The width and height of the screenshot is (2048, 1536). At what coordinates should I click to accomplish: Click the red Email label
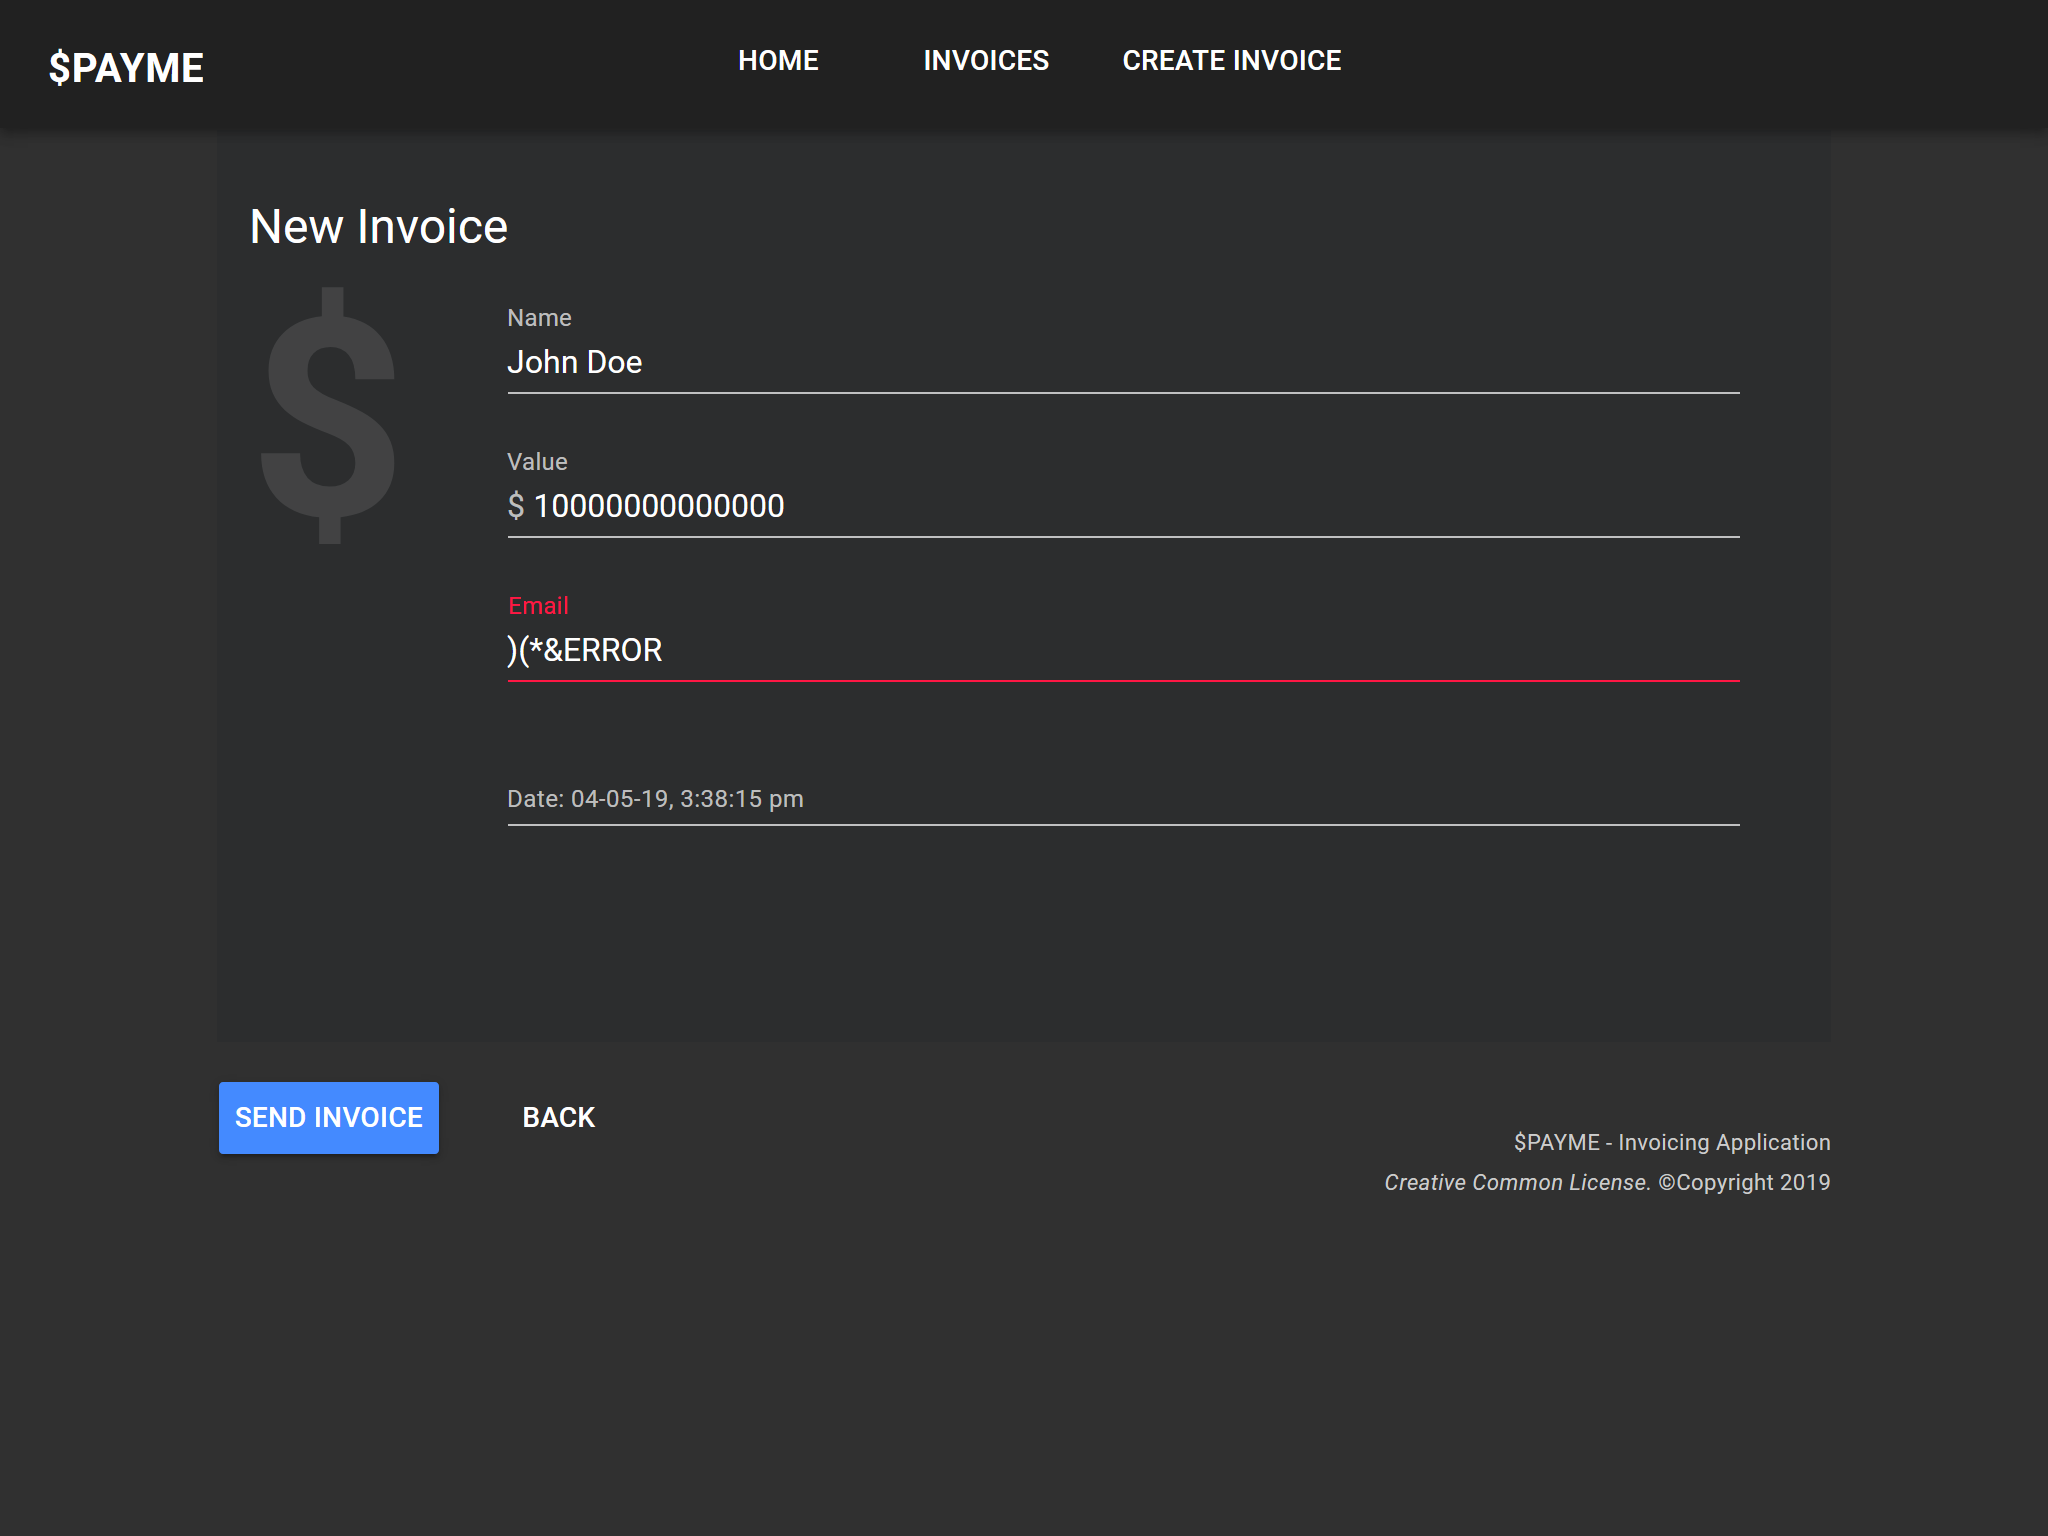538,606
